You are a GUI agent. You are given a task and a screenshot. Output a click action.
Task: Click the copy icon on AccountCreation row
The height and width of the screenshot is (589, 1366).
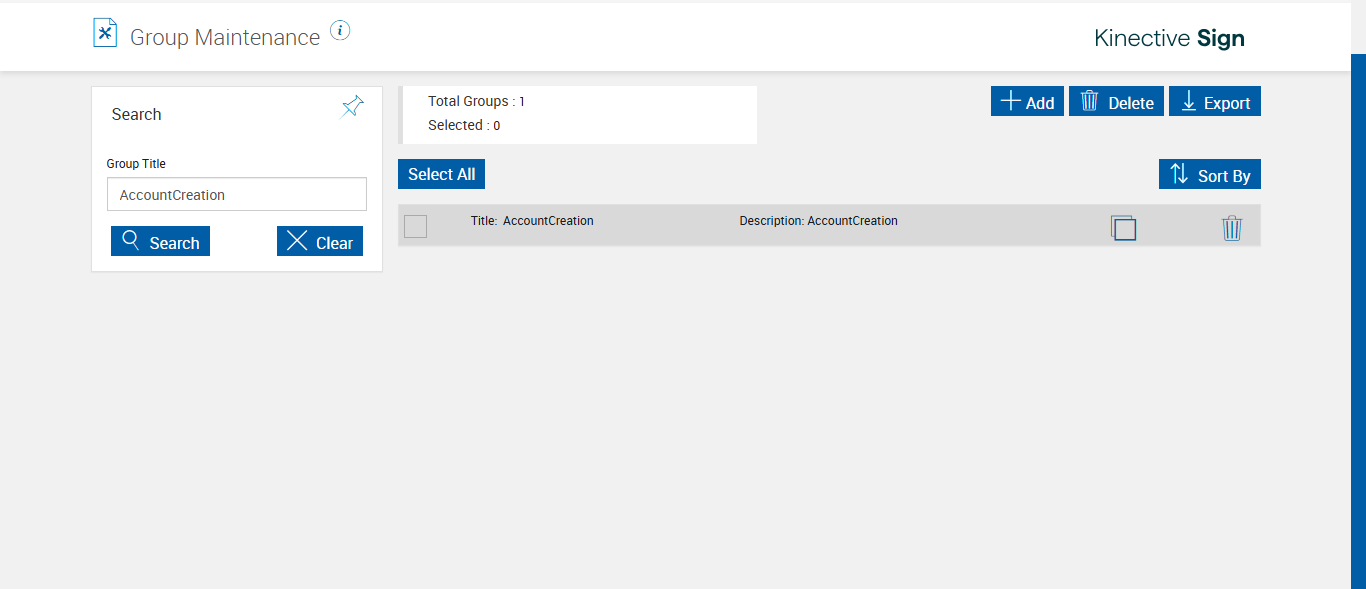click(1123, 228)
